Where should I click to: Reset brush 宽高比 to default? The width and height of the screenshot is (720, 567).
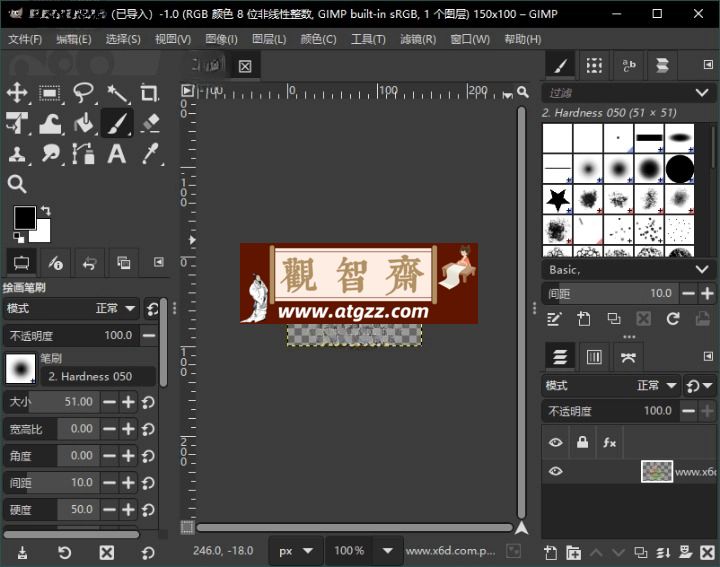click(x=148, y=429)
